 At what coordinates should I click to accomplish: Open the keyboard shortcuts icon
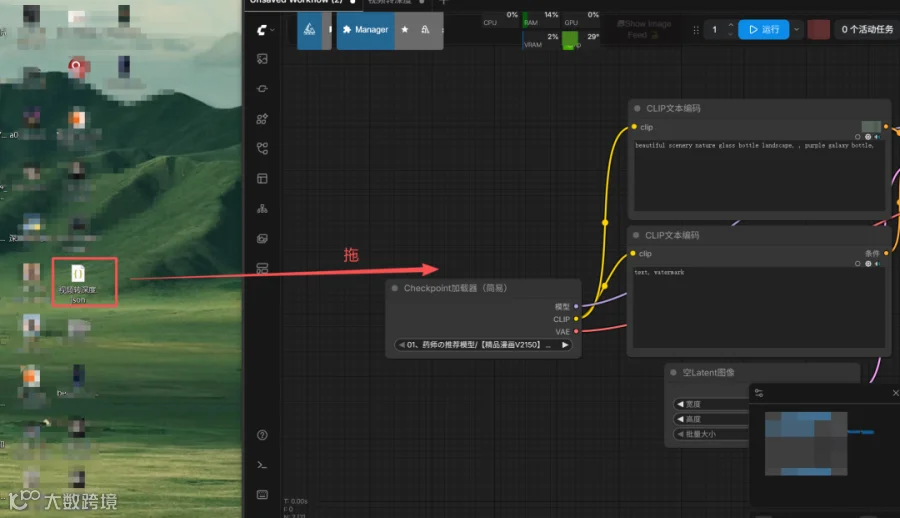262,495
